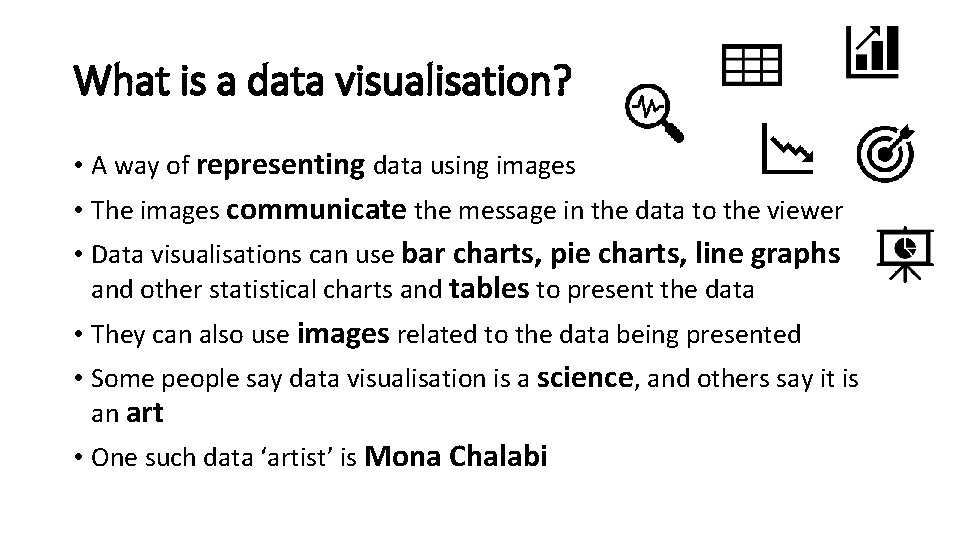Image resolution: width=960 pixels, height=540 pixels.
Task: Click the declining line graph icon
Action: pyautogui.click(x=787, y=147)
